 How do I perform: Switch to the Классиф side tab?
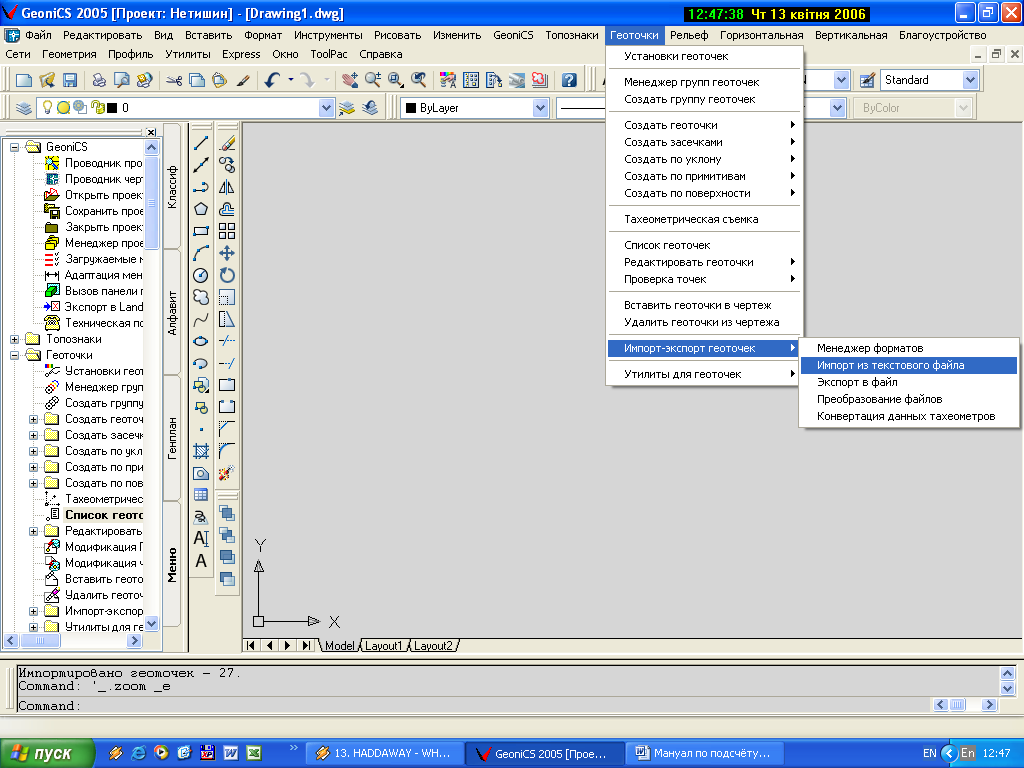(x=172, y=187)
